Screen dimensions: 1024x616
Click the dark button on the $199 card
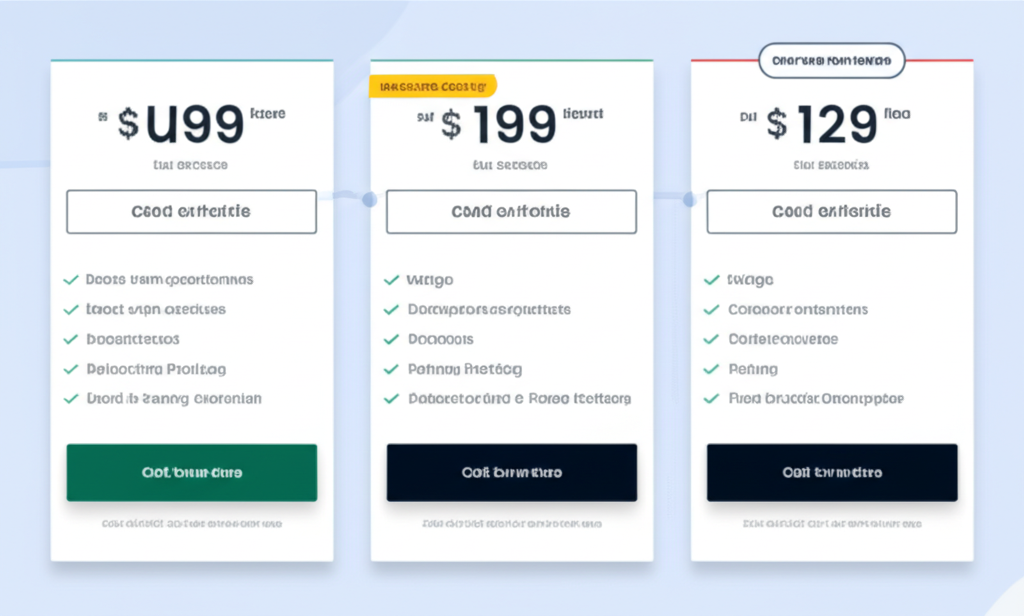tap(511, 472)
